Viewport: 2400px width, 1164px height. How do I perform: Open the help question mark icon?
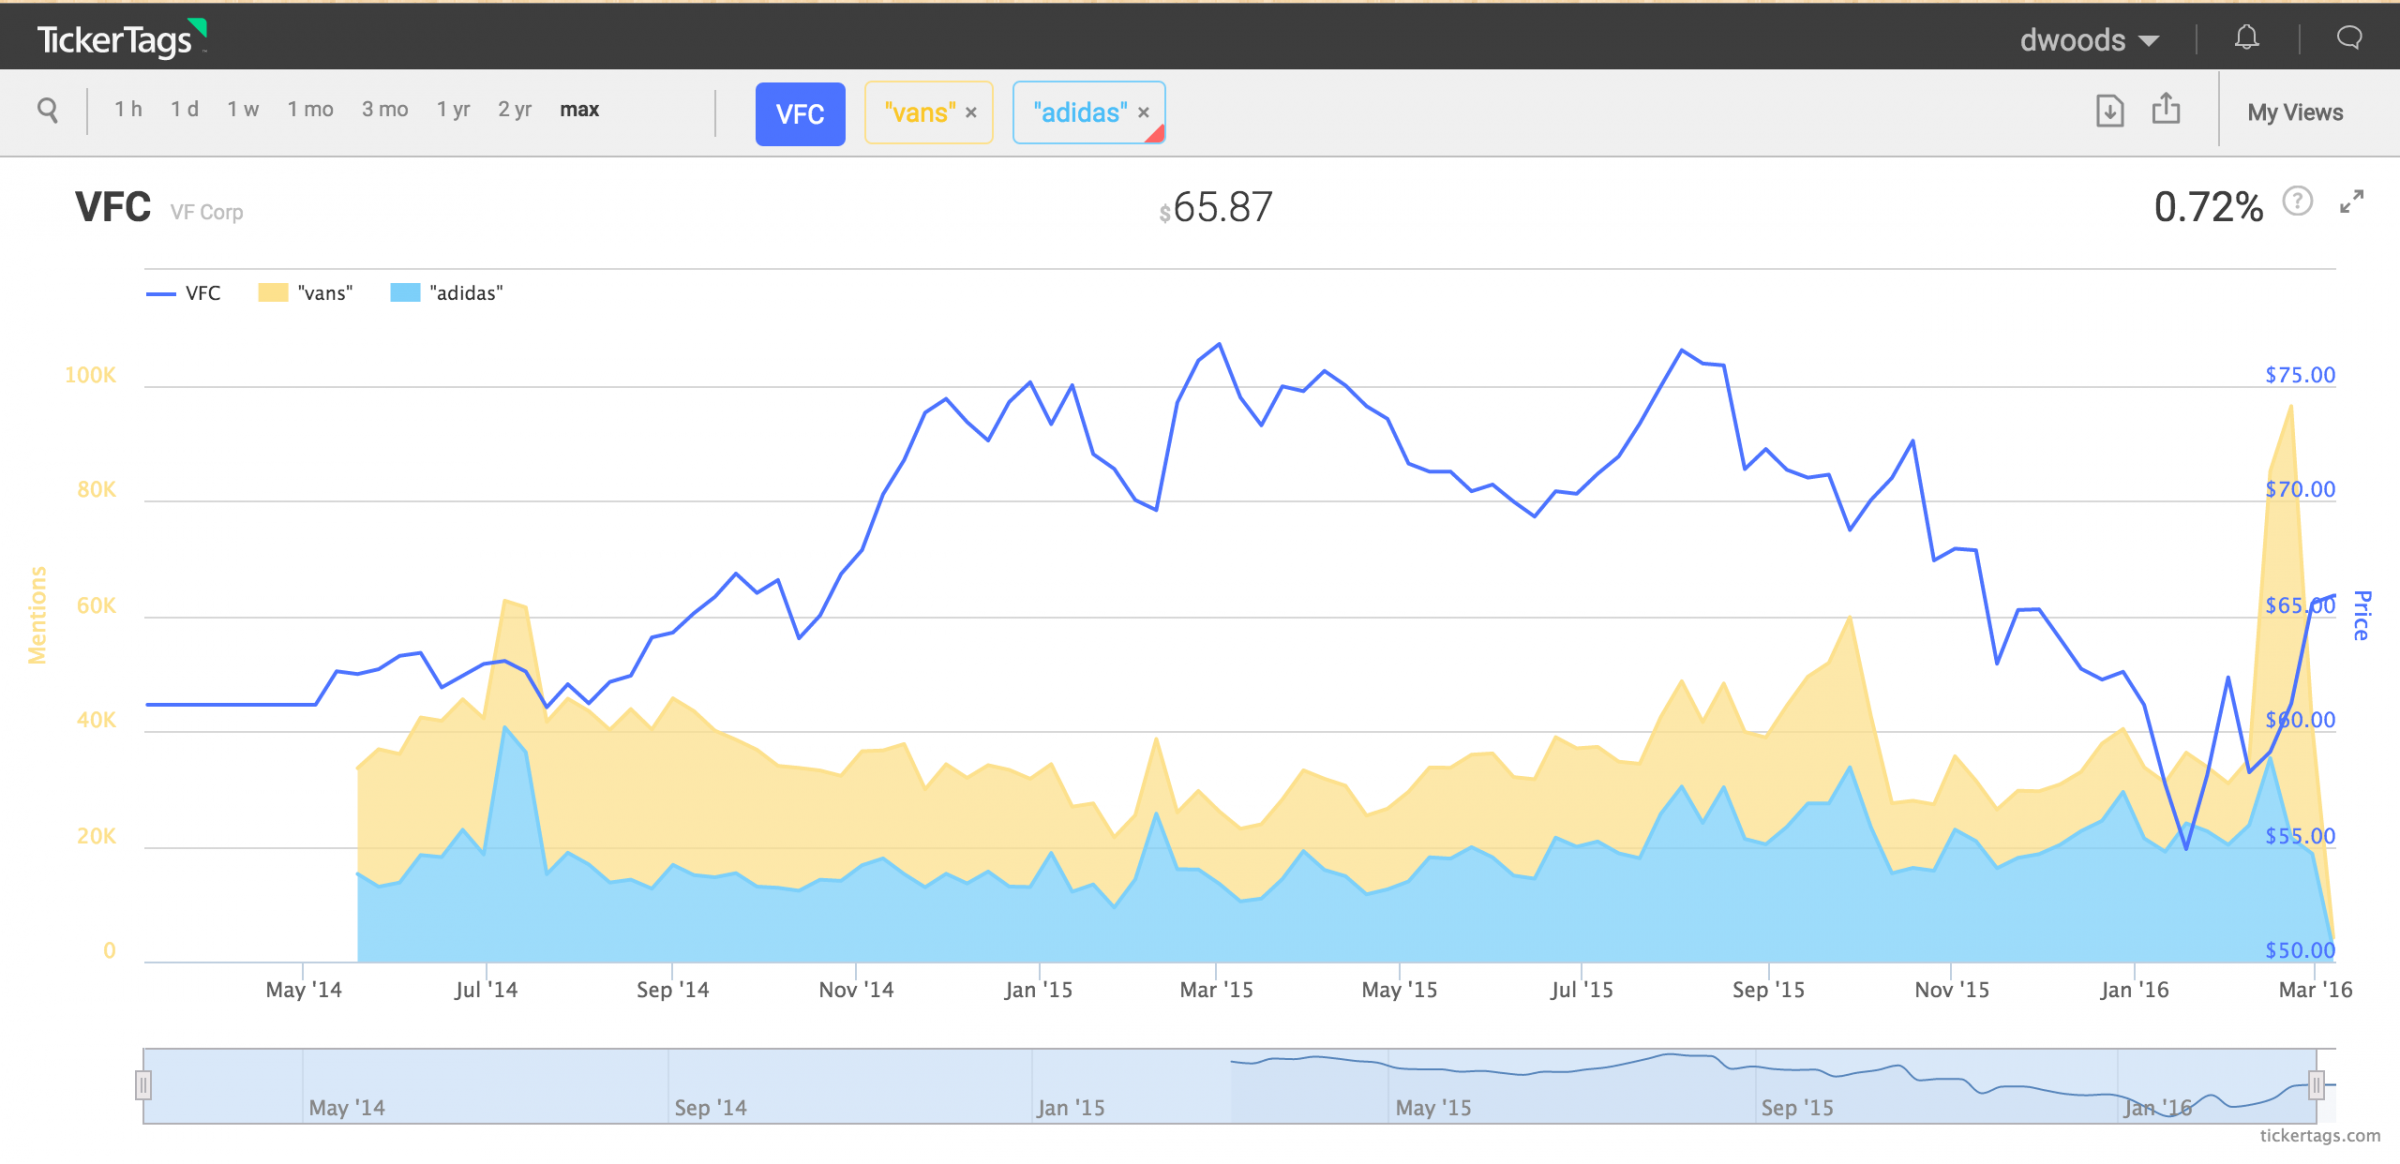pyautogui.click(x=2298, y=202)
